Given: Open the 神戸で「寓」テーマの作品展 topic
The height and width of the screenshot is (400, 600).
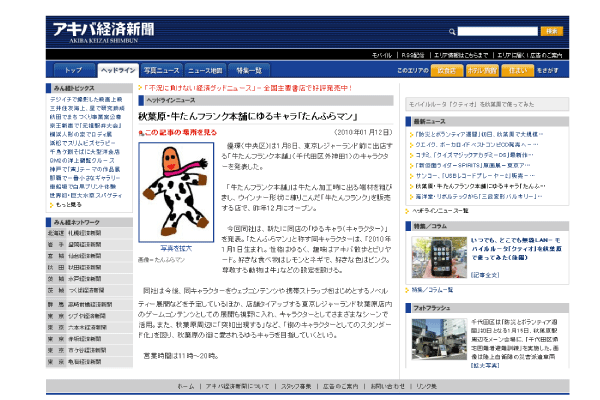Looking at the screenshot, I should click(85, 169).
